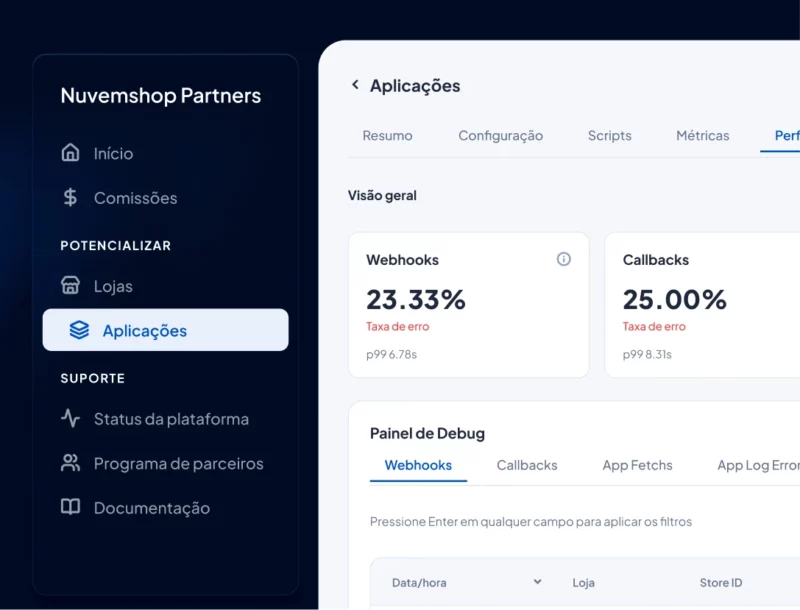Click the Aplicações layers icon
Image resolution: width=800 pixels, height=610 pixels.
(79, 330)
